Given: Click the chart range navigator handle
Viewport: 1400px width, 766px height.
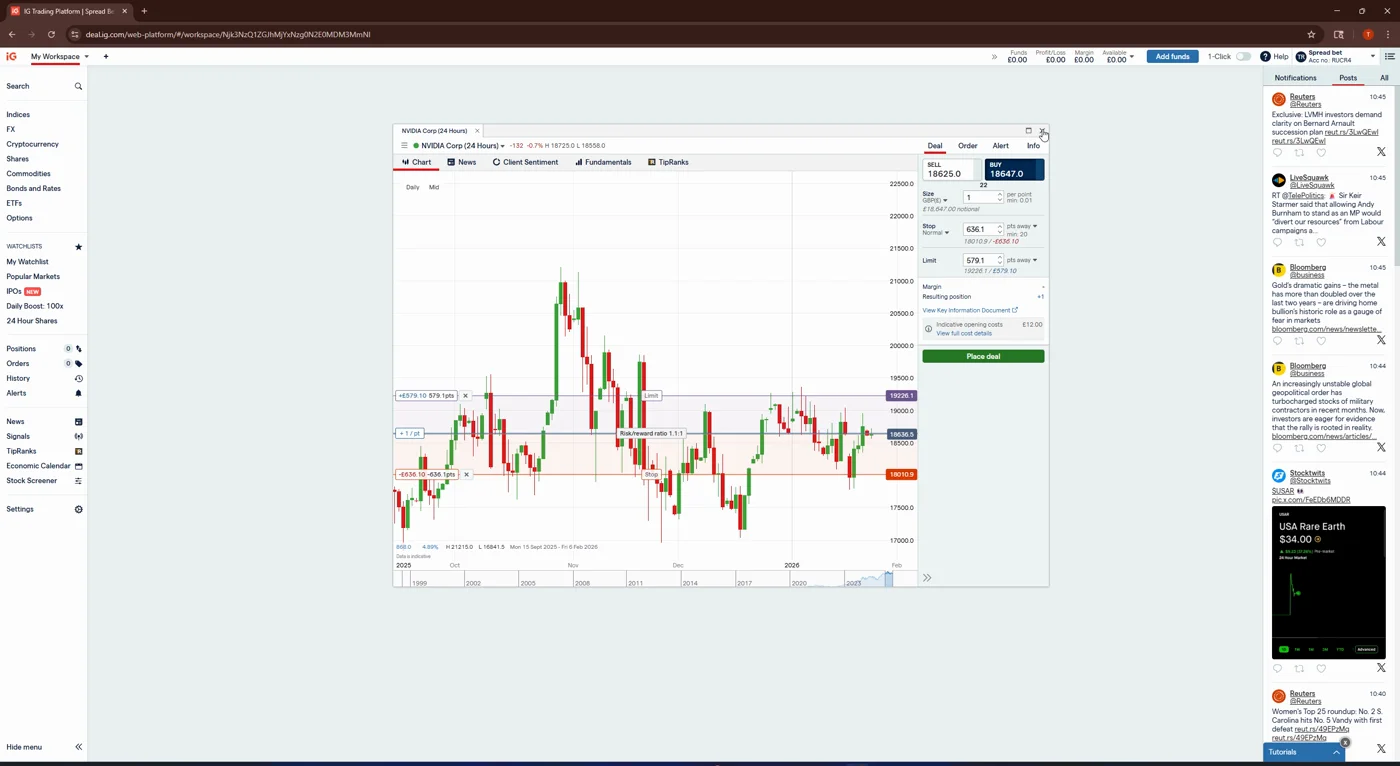Looking at the screenshot, I should click(x=888, y=578).
